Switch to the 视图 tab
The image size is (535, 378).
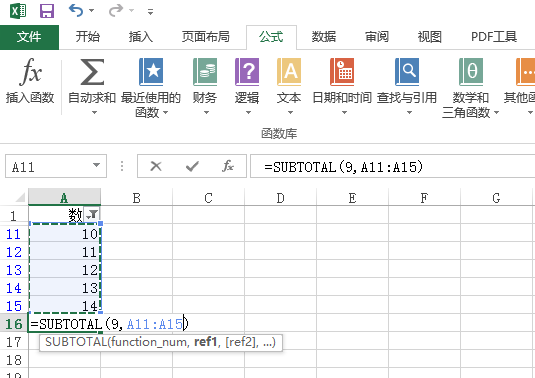coord(430,37)
